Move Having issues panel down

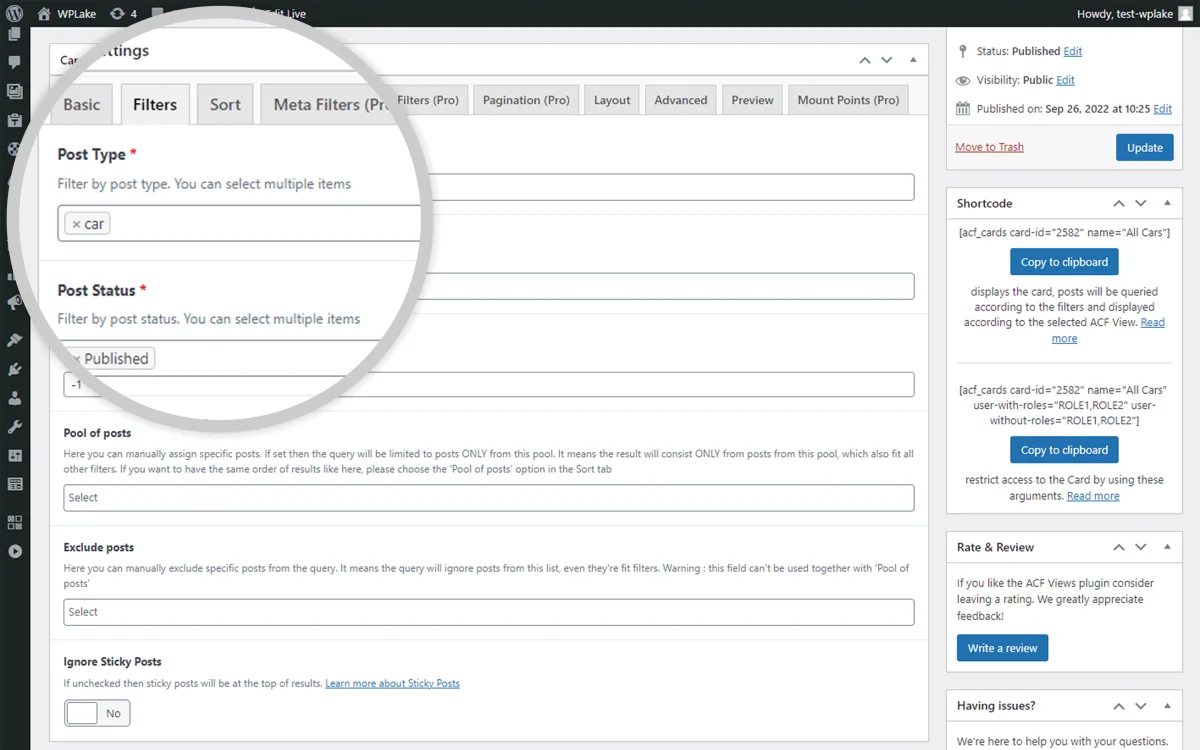[1141, 705]
